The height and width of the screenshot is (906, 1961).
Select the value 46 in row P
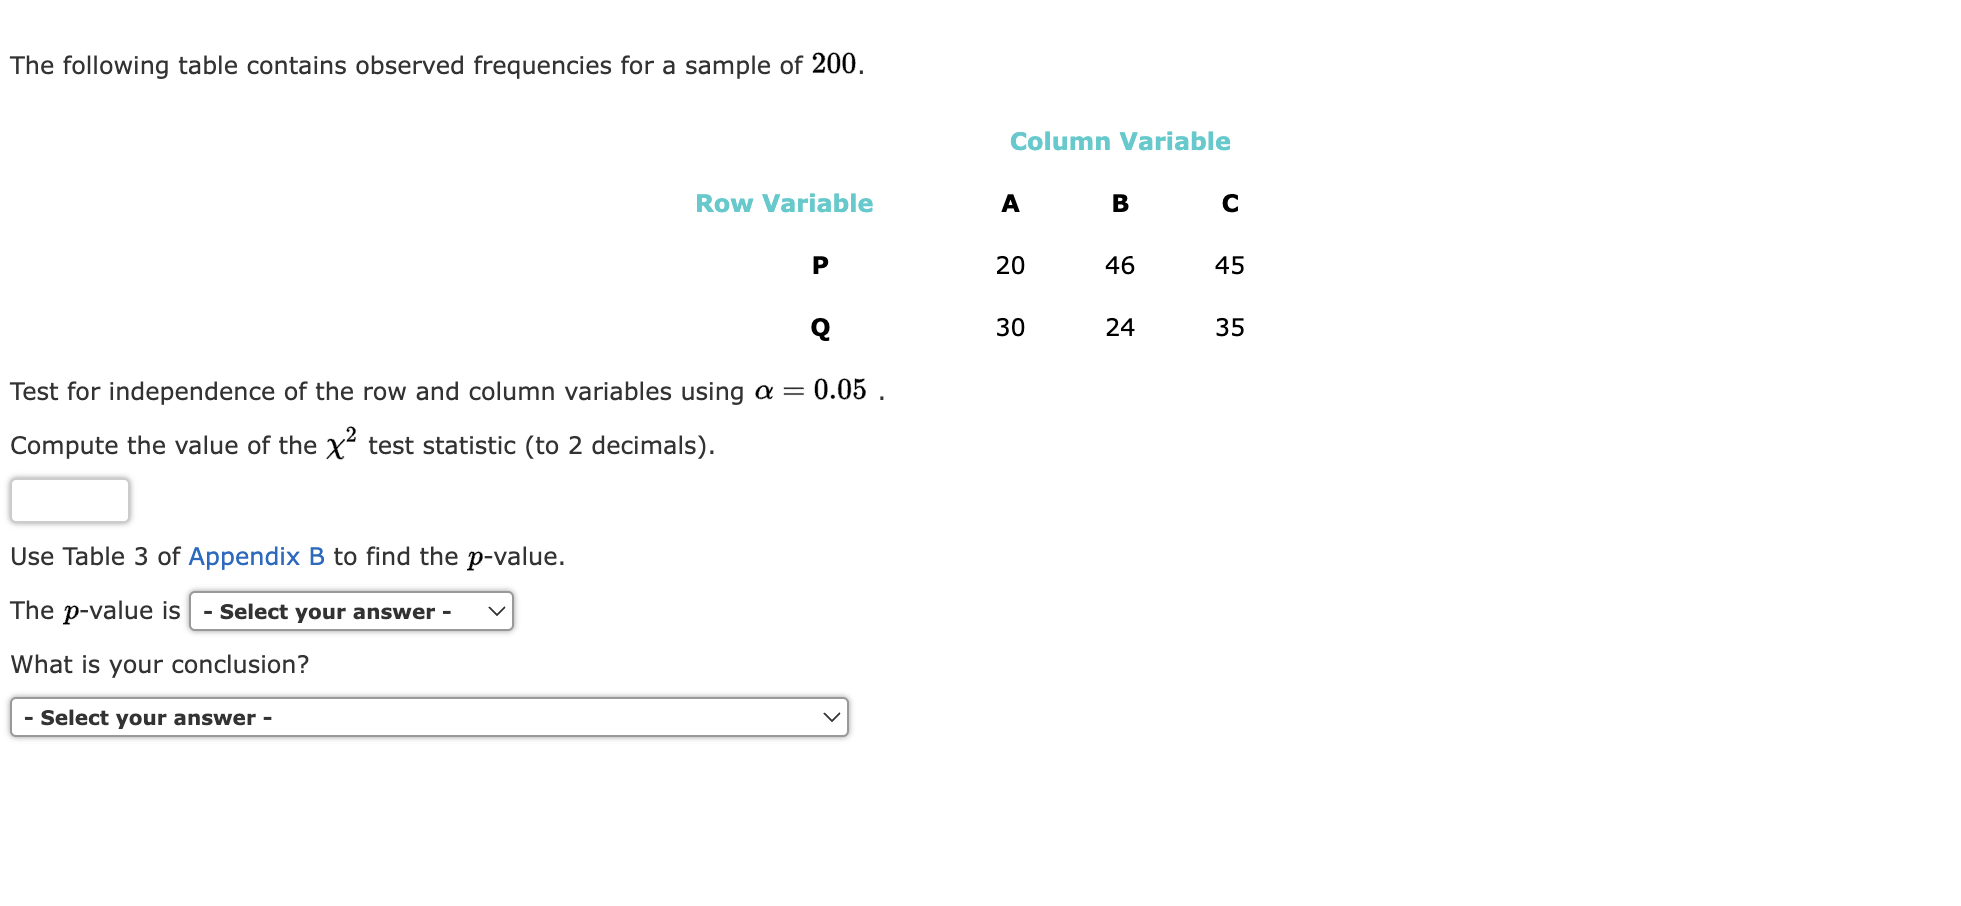1120,265
